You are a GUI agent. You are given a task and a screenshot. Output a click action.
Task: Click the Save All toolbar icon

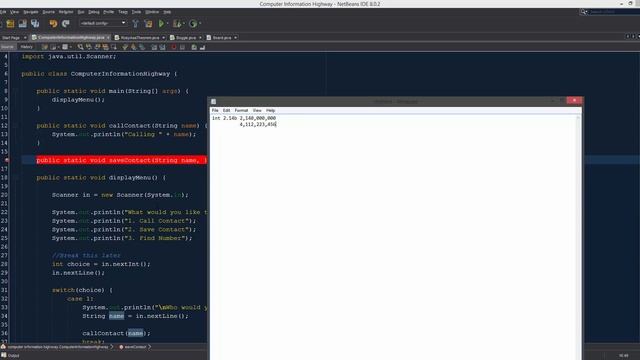coord(35,23)
